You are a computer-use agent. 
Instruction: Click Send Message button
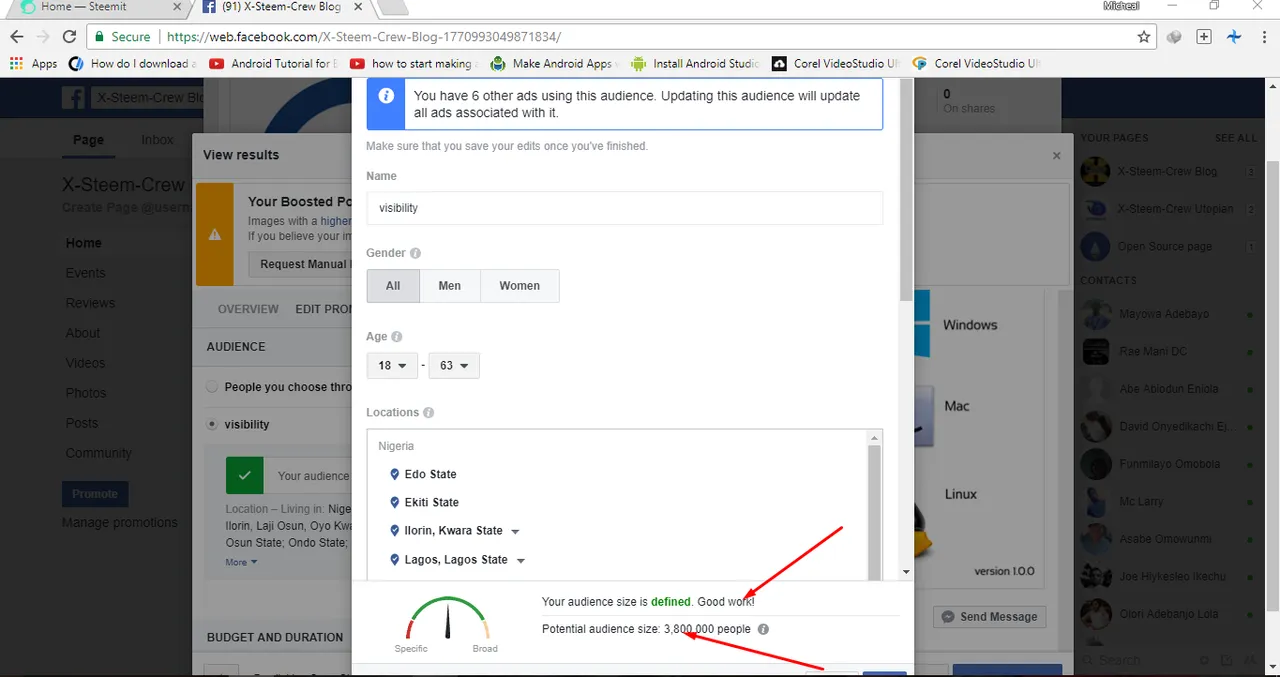pos(990,617)
